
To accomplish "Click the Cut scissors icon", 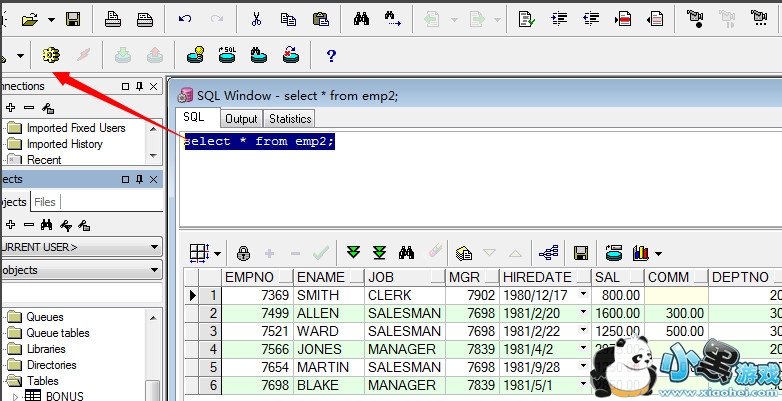I will pyautogui.click(x=257, y=19).
